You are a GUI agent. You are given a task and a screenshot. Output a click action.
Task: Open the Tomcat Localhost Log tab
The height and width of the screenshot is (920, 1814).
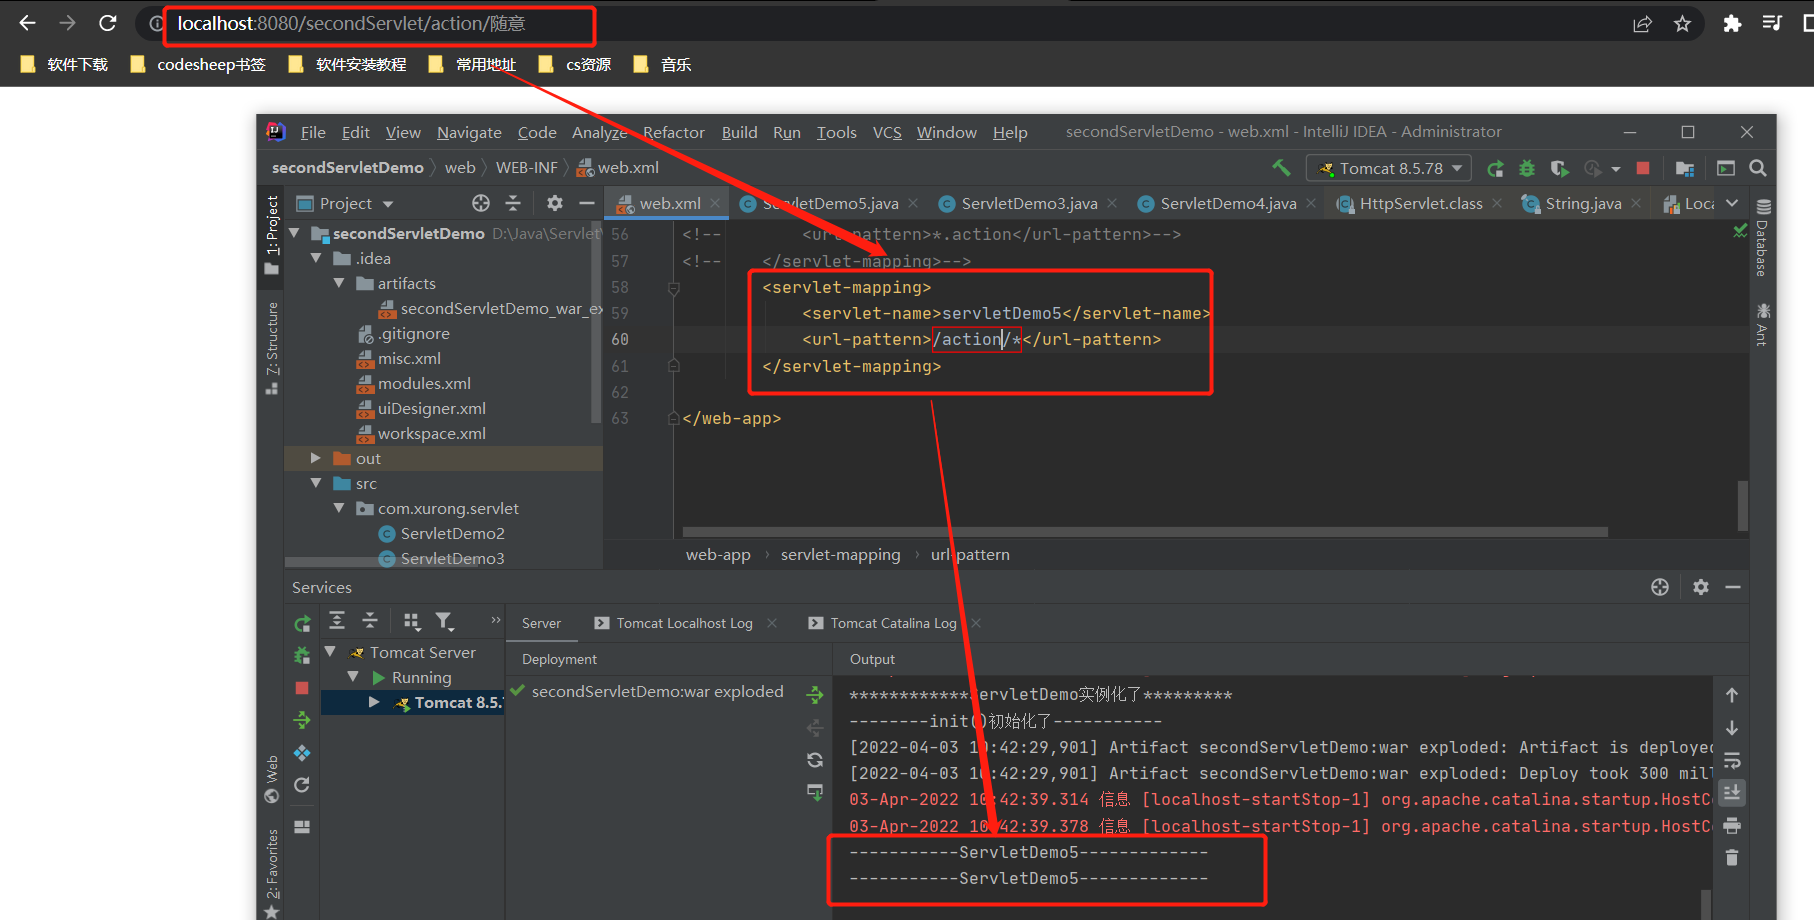pyautogui.click(x=684, y=623)
